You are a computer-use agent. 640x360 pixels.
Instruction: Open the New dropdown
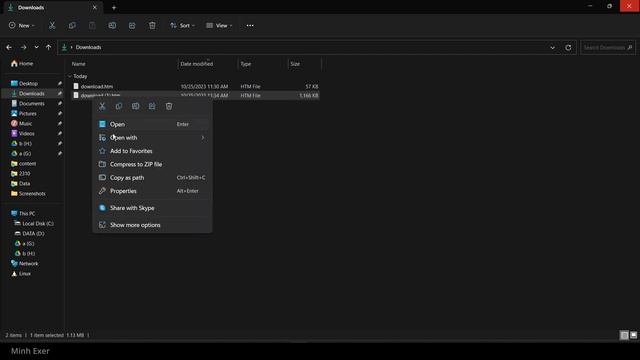click(22, 25)
